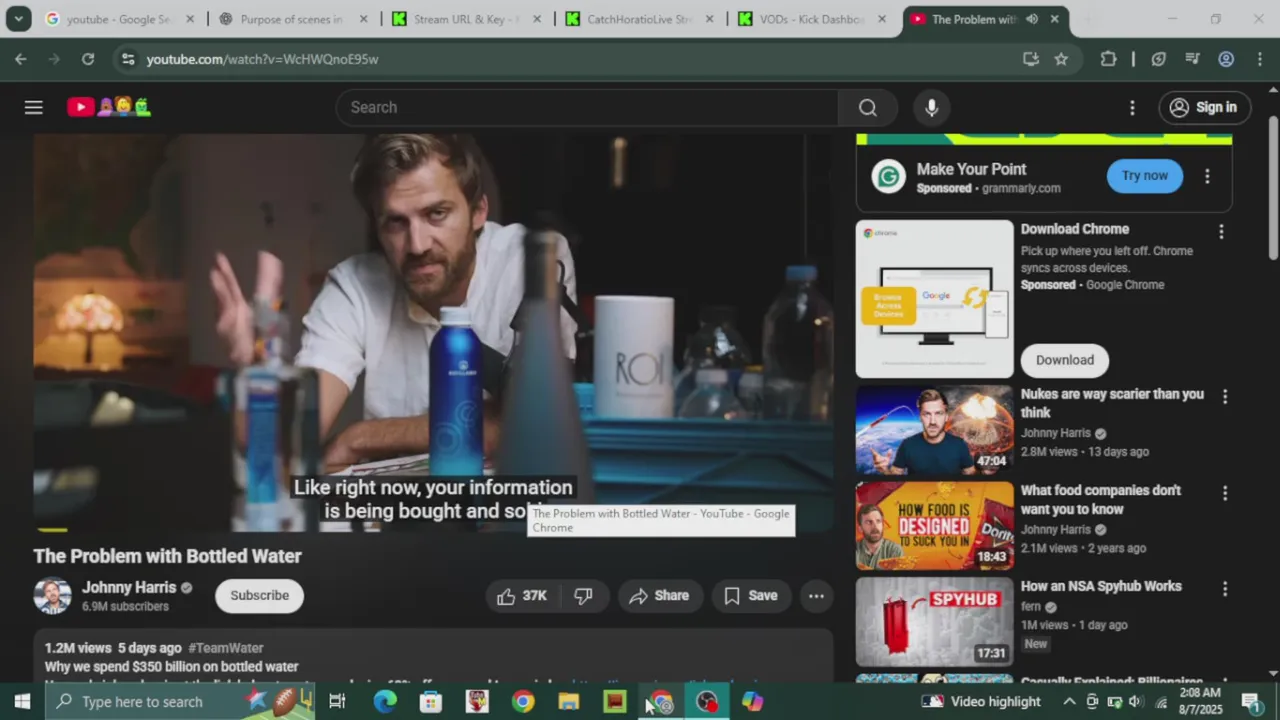Viewport: 1280px width, 720px height.
Task: Close the Problem with Bottled Water tab
Action: pyautogui.click(x=1054, y=19)
